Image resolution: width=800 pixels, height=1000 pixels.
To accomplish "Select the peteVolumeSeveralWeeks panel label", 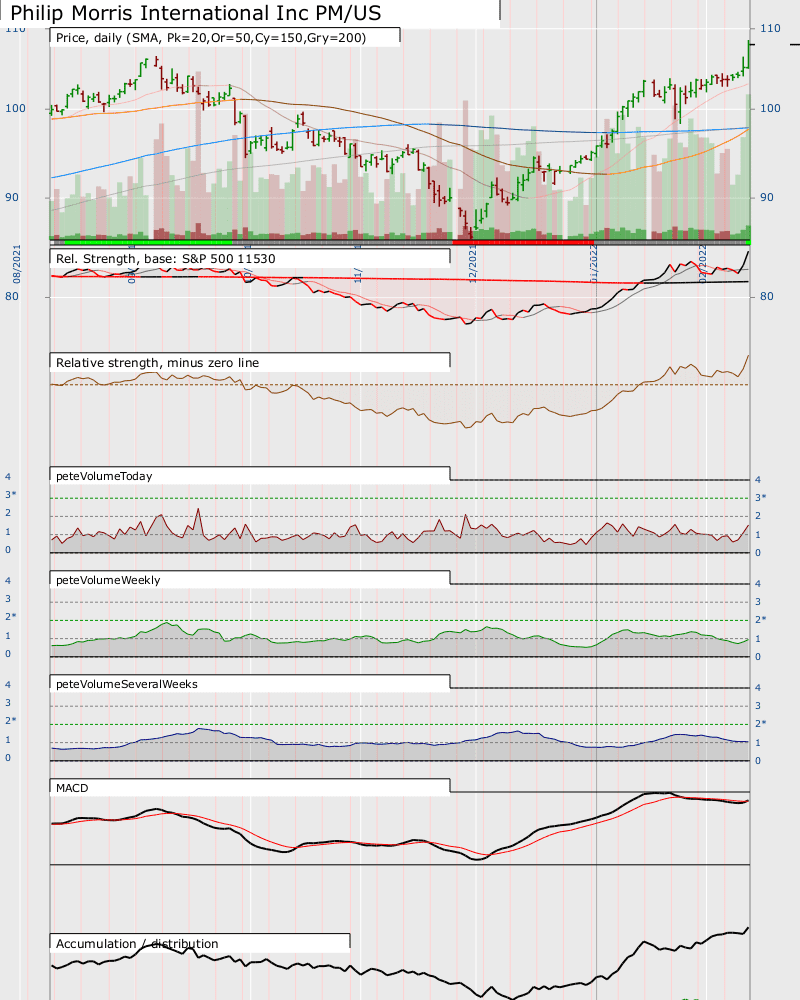I will tap(127, 684).
